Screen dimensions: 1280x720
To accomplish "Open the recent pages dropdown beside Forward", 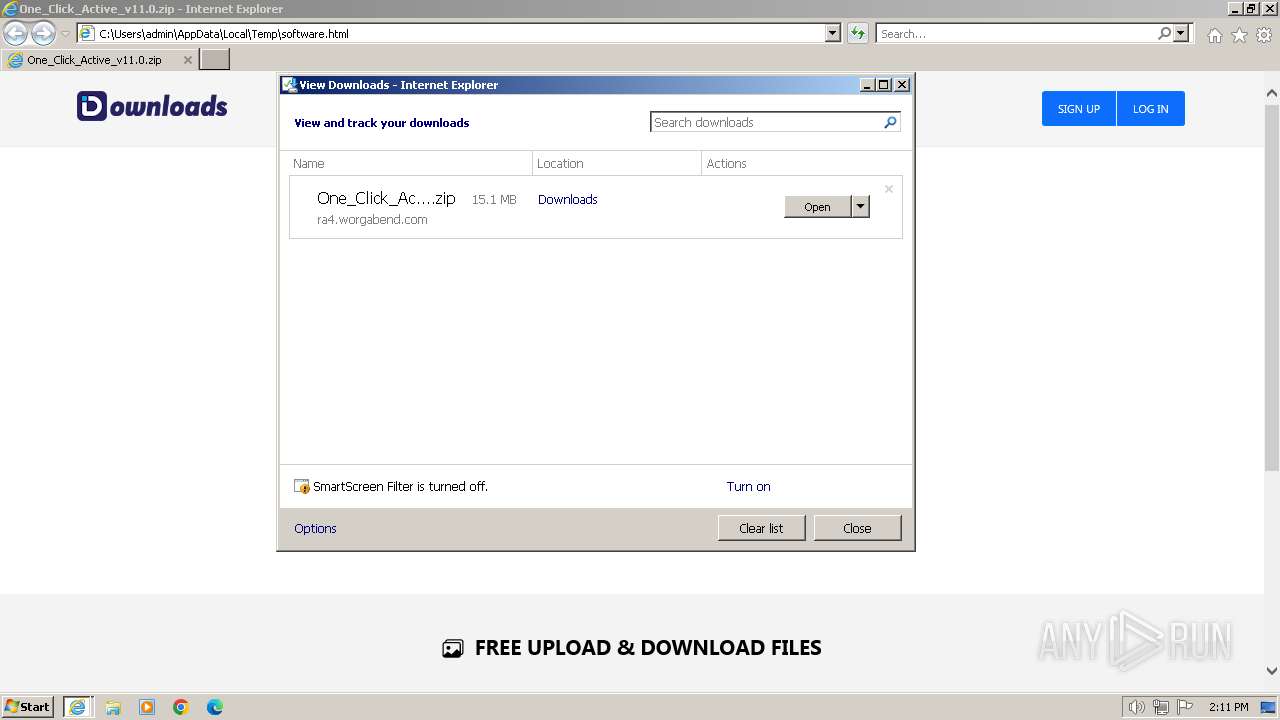I will coord(66,34).
